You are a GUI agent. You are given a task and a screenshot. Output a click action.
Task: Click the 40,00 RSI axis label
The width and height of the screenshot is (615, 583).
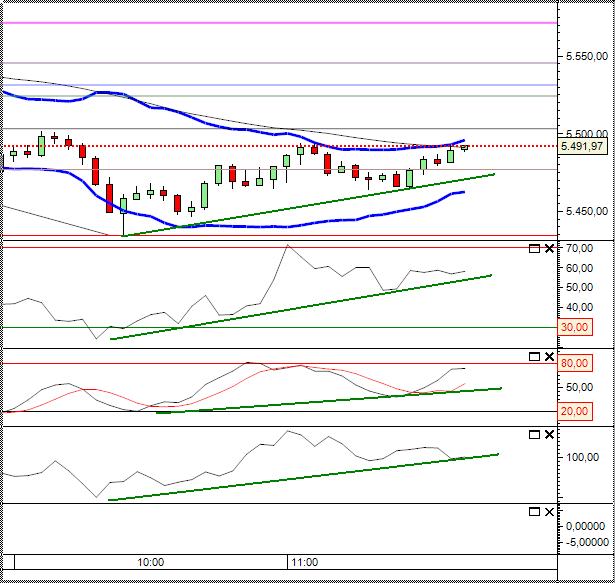579,308
